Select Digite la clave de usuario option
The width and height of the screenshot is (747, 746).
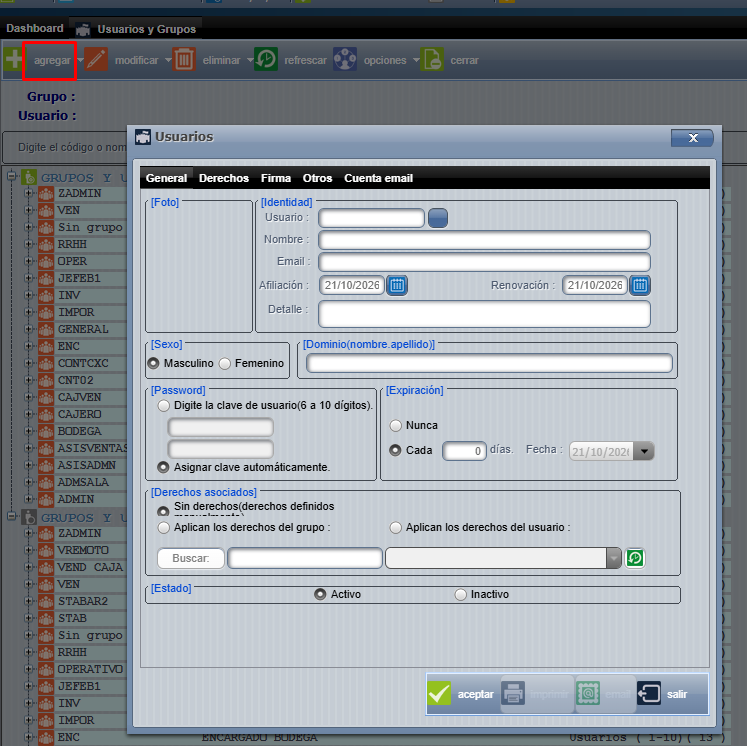[x=163, y=406]
